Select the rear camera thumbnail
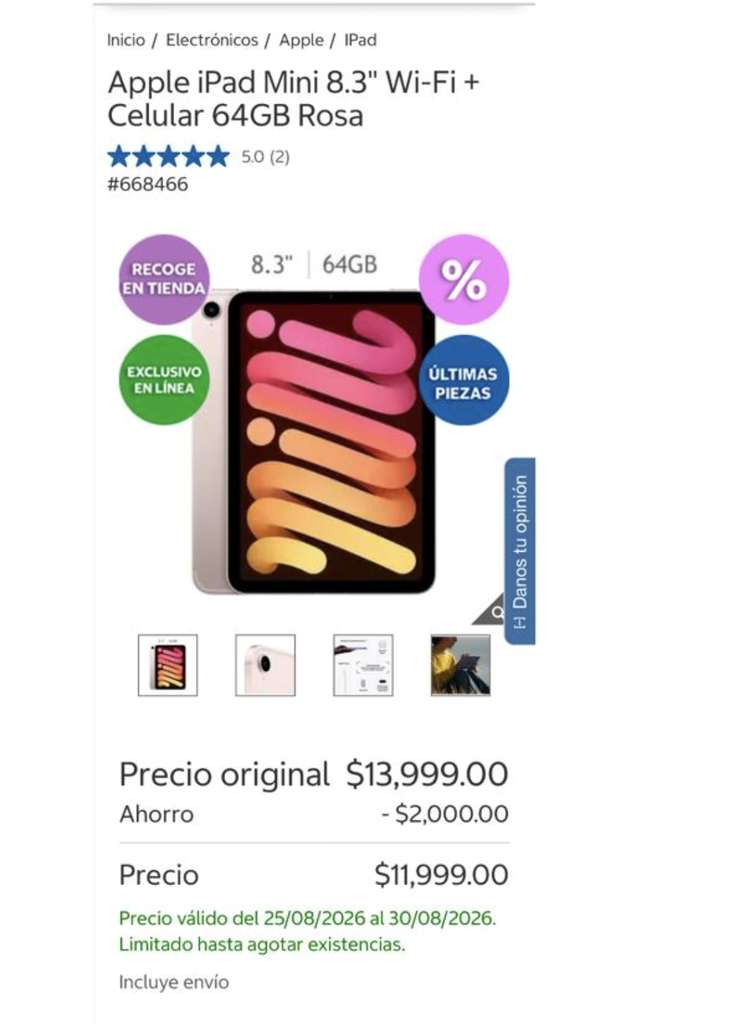Screen dimensions: 734x1024 click(x=265, y=665)
